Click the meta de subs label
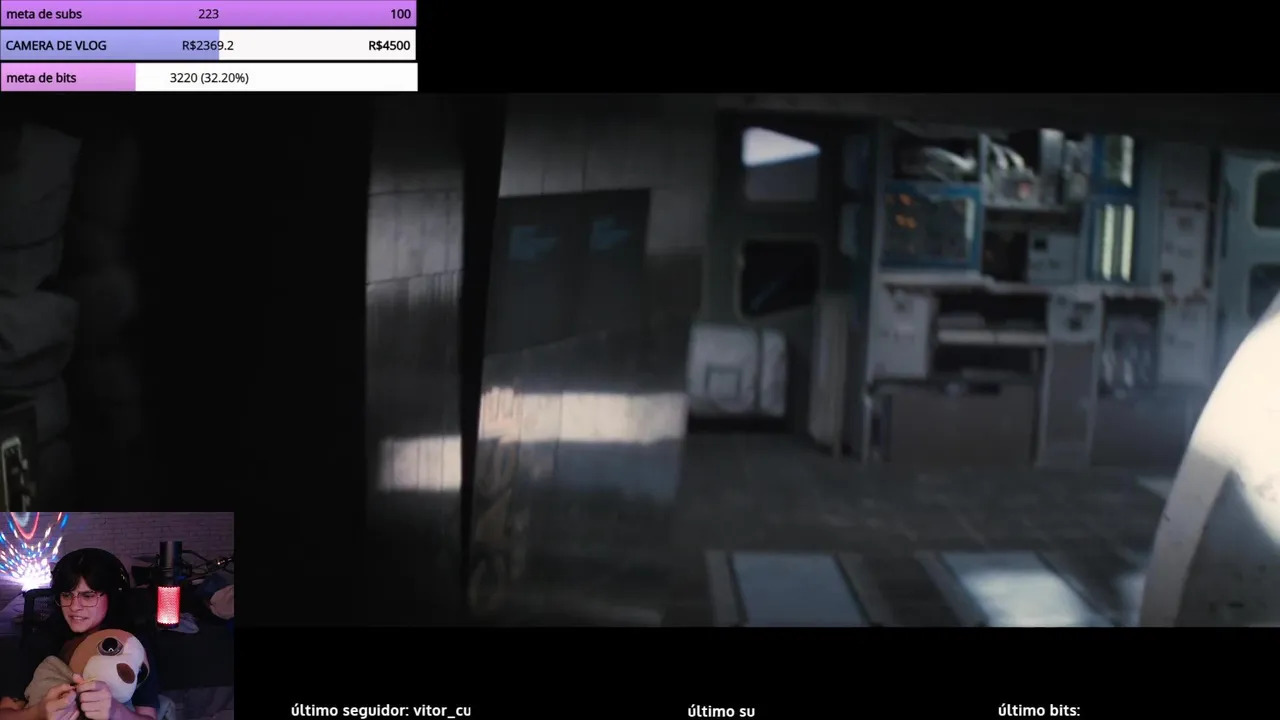Viewport: 1280px width, 720px height. (x=44, y=14)
